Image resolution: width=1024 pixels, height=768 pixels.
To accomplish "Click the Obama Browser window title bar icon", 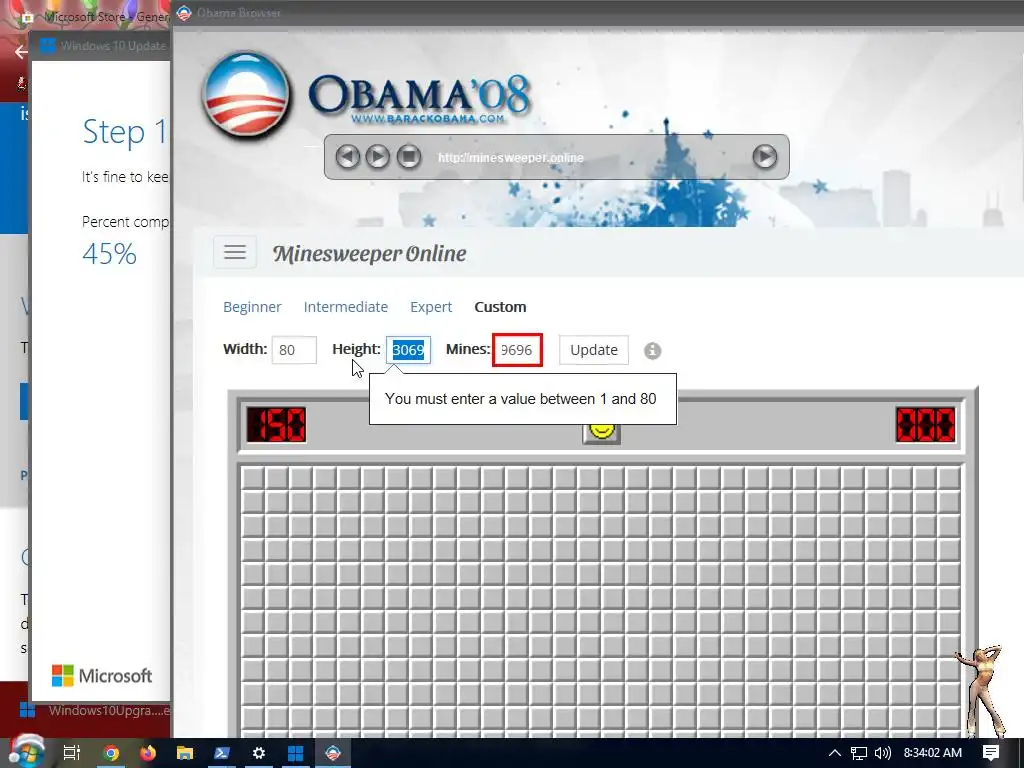I will [x=184, y=12].
